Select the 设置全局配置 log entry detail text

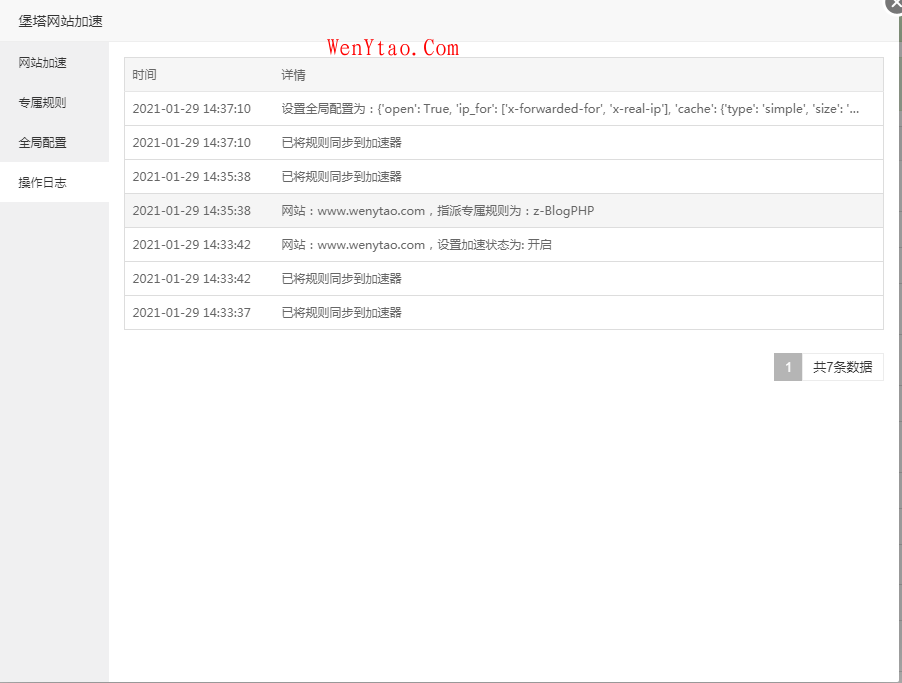[x=570, y=109]
